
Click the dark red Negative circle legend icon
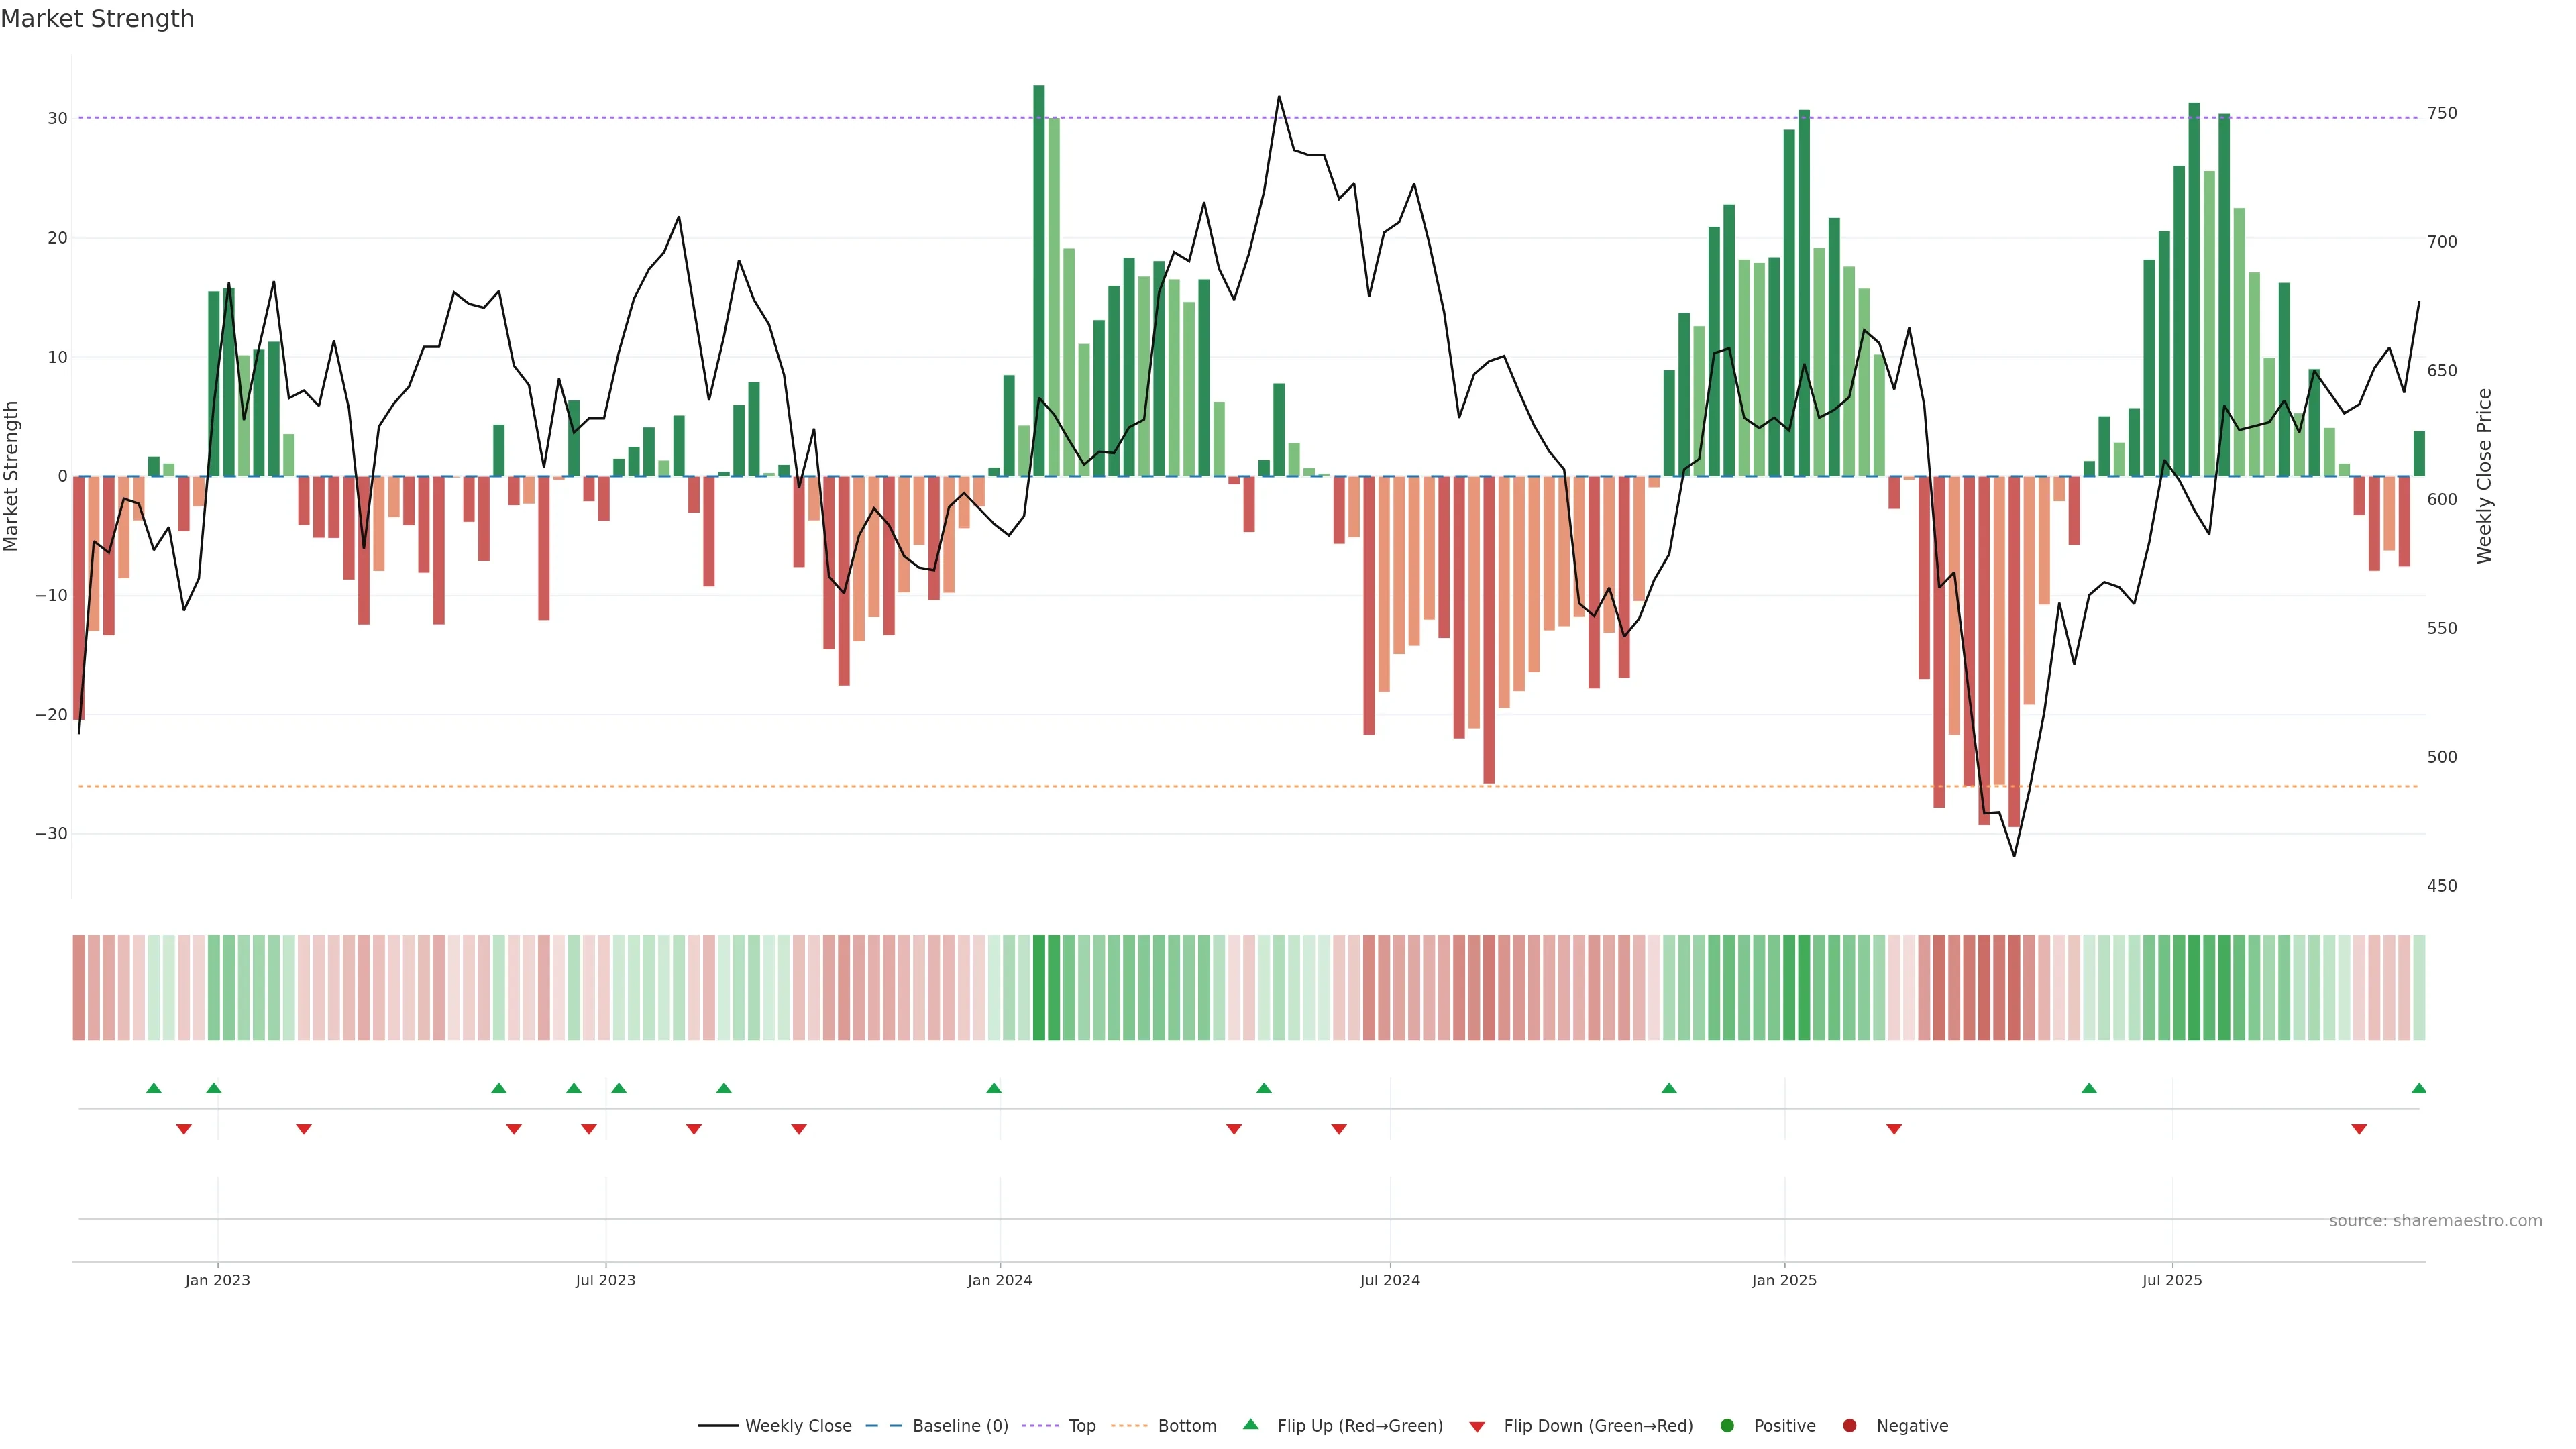pos(1849,1426)
